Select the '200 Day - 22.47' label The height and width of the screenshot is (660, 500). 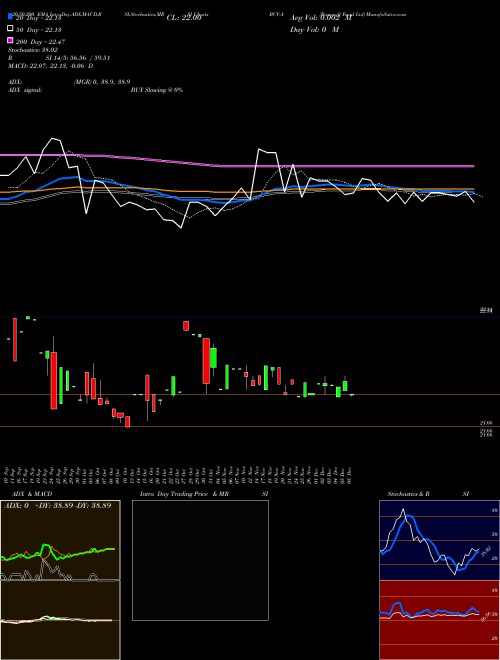40,41
